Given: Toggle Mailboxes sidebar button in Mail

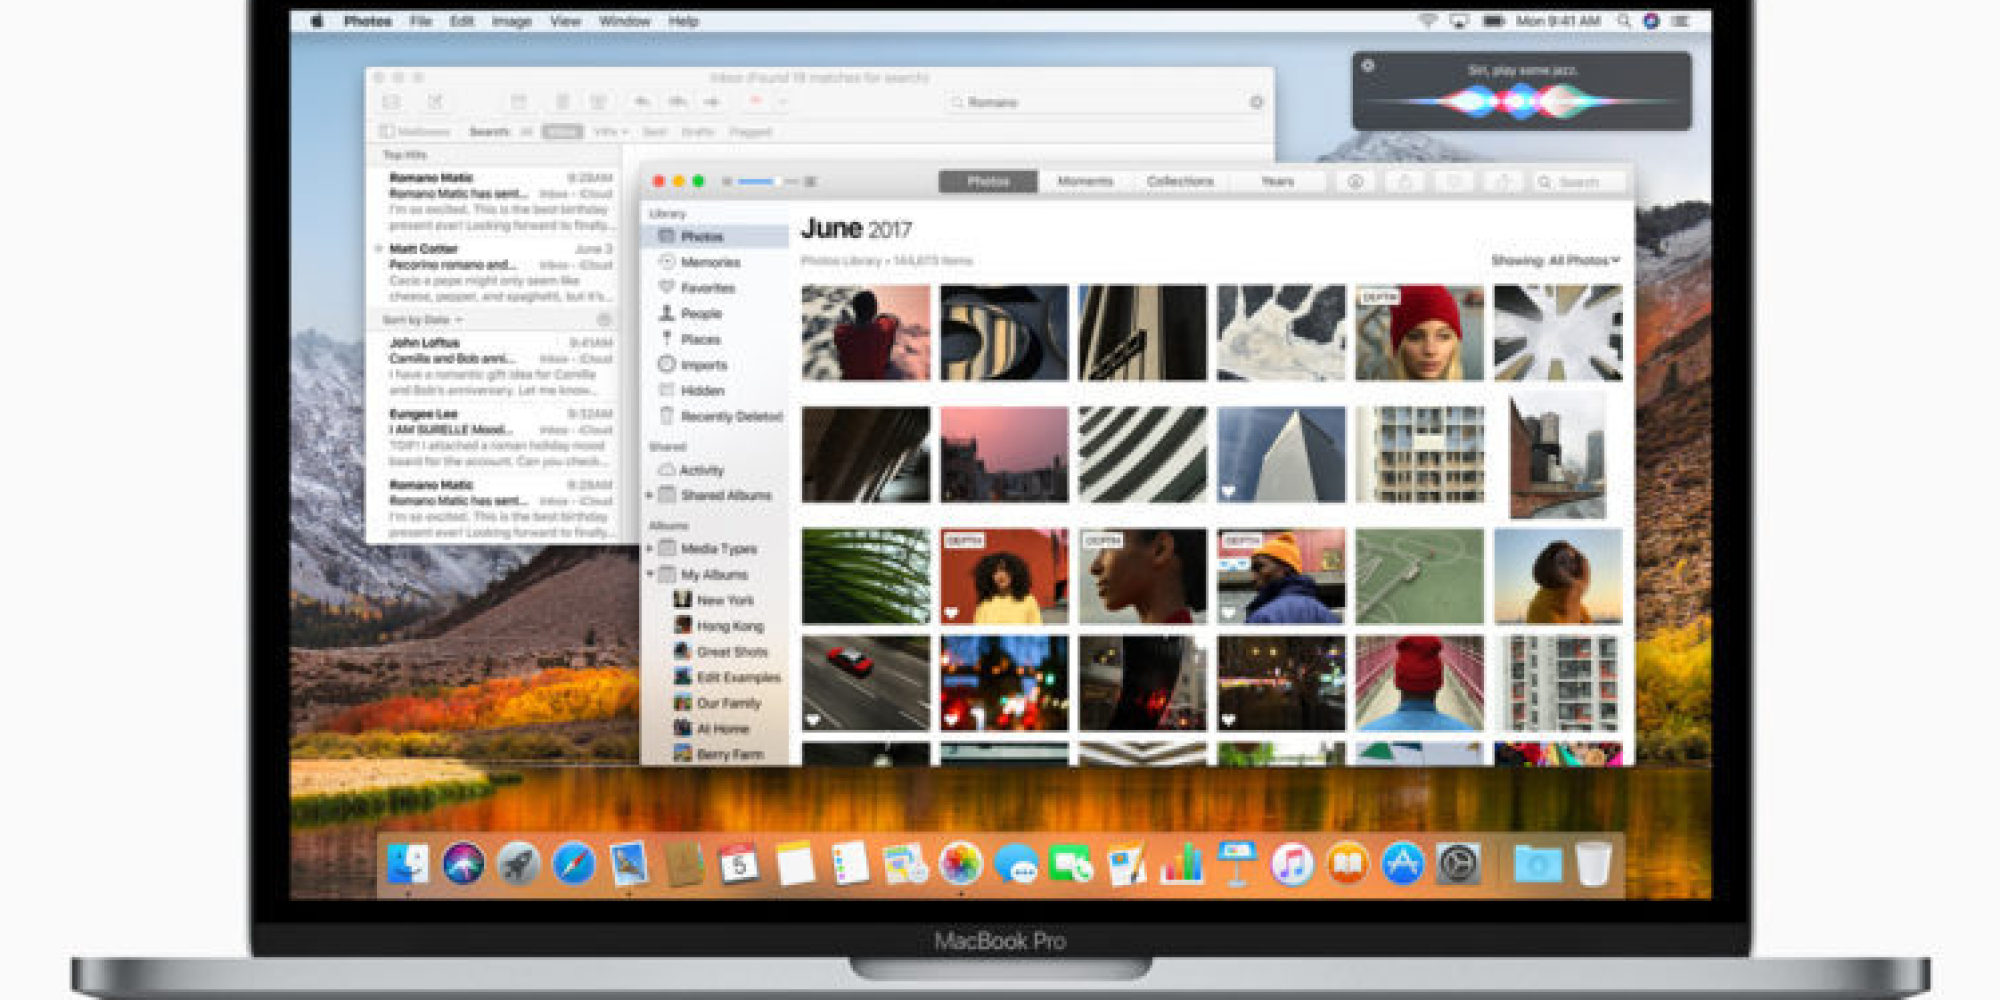Looking at the screenshot, I should pos(415,132).
